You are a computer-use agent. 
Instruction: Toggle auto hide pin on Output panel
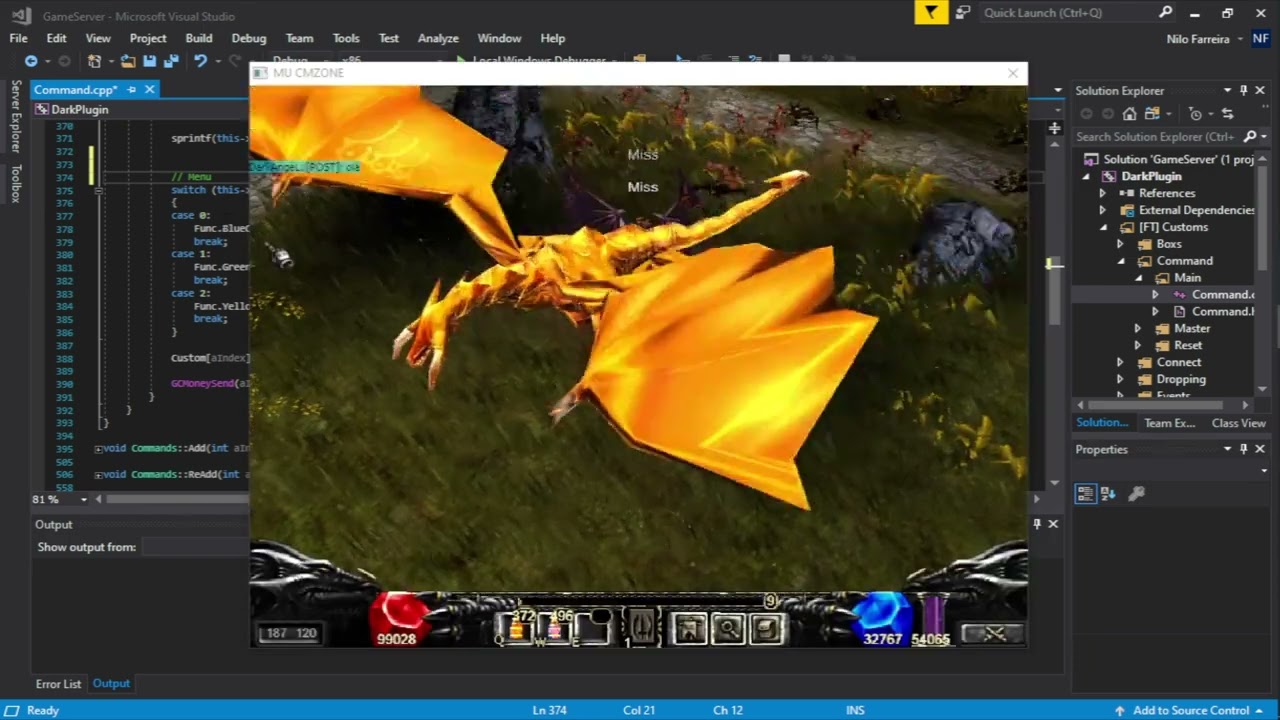point(1037,523)
